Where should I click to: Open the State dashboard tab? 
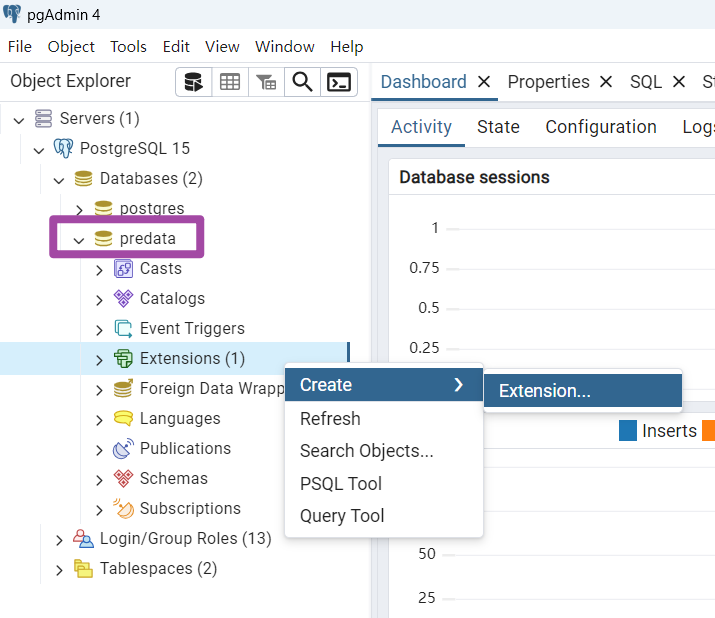pos(498,127)
